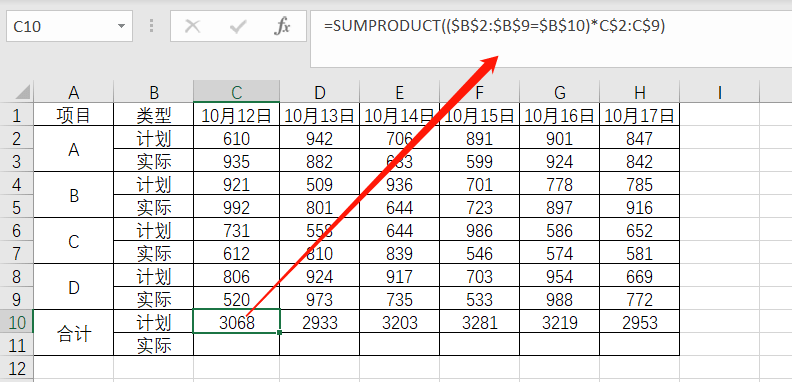Select row 10 header
Viewport: 792px width, 382px height.
tap(17, 322)
